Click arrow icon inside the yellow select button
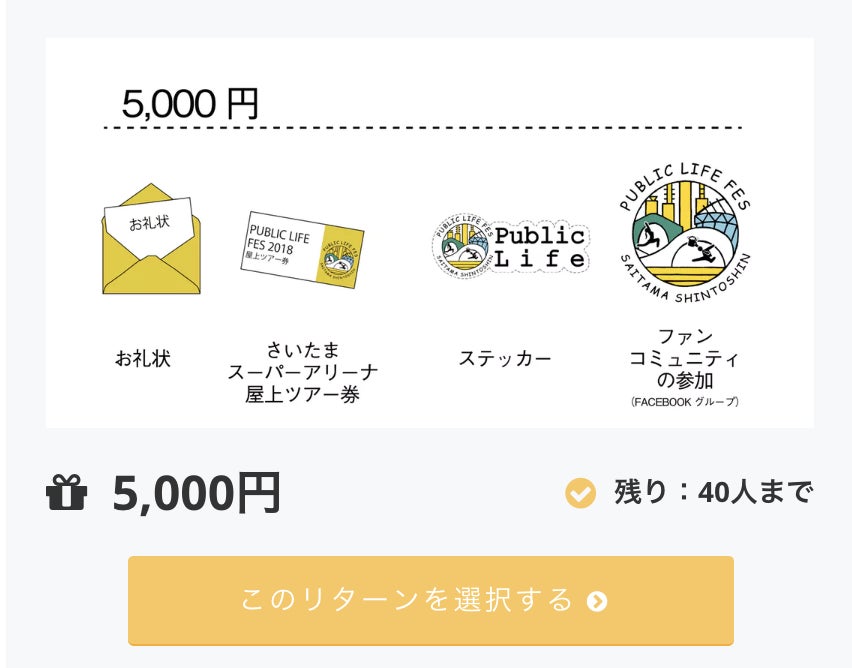 [x=597, y=601]
